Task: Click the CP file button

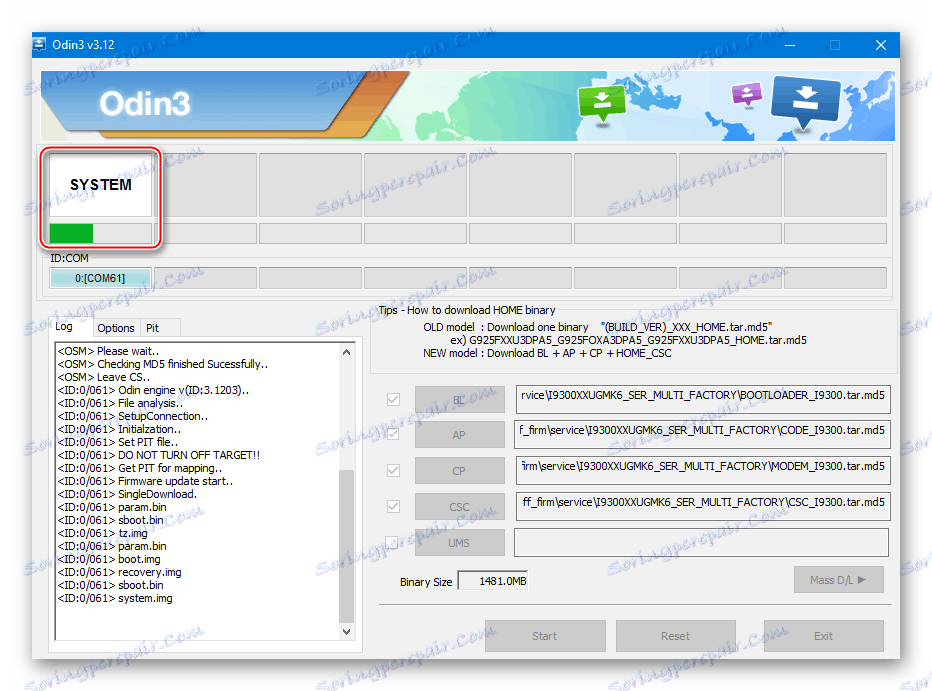Action: [x=459, y=471]
